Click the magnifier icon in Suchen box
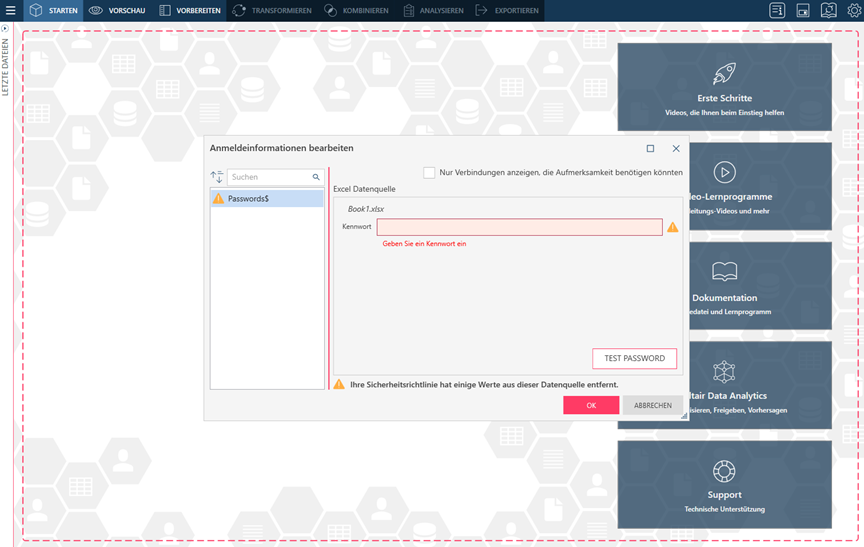864x547 pixels. (316, 177)
